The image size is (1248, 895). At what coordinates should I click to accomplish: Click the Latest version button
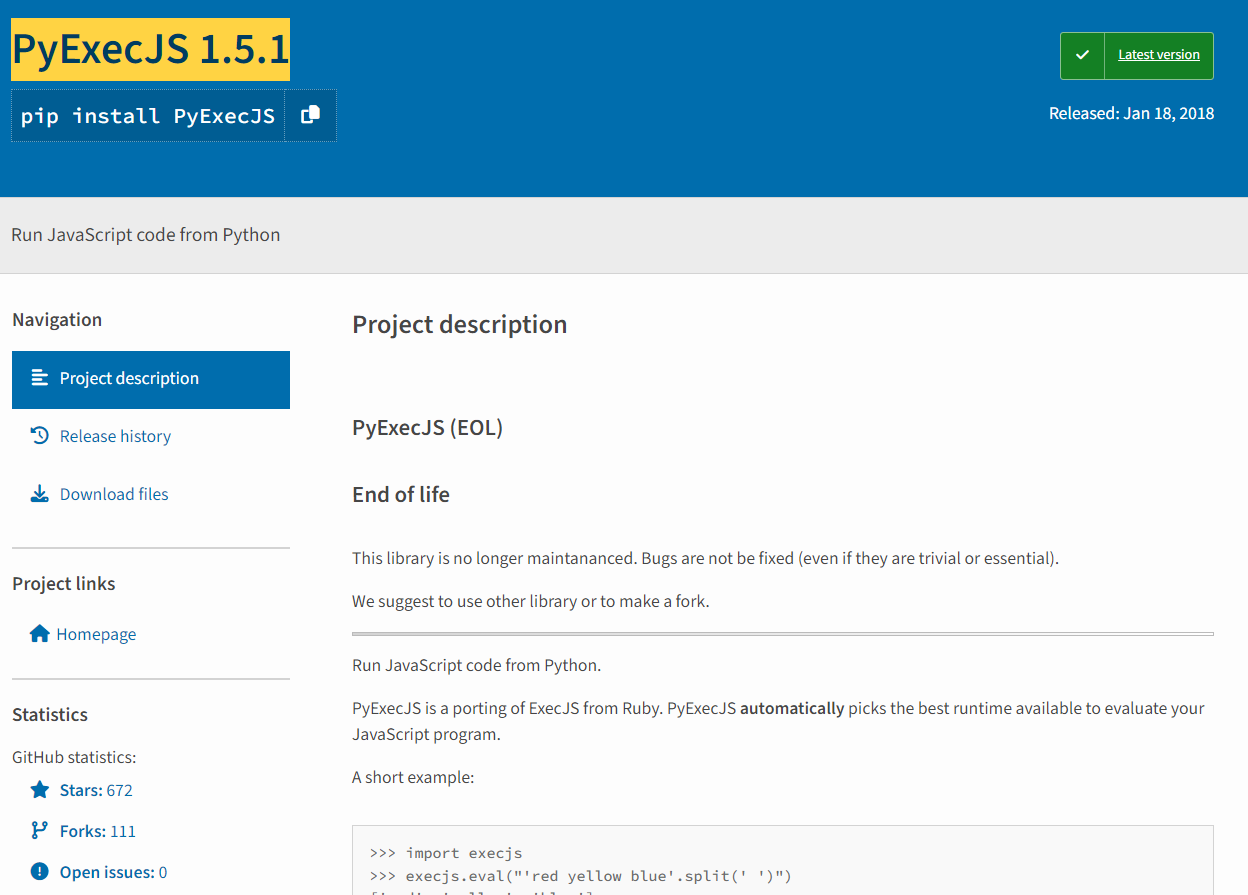(1157, 55)
